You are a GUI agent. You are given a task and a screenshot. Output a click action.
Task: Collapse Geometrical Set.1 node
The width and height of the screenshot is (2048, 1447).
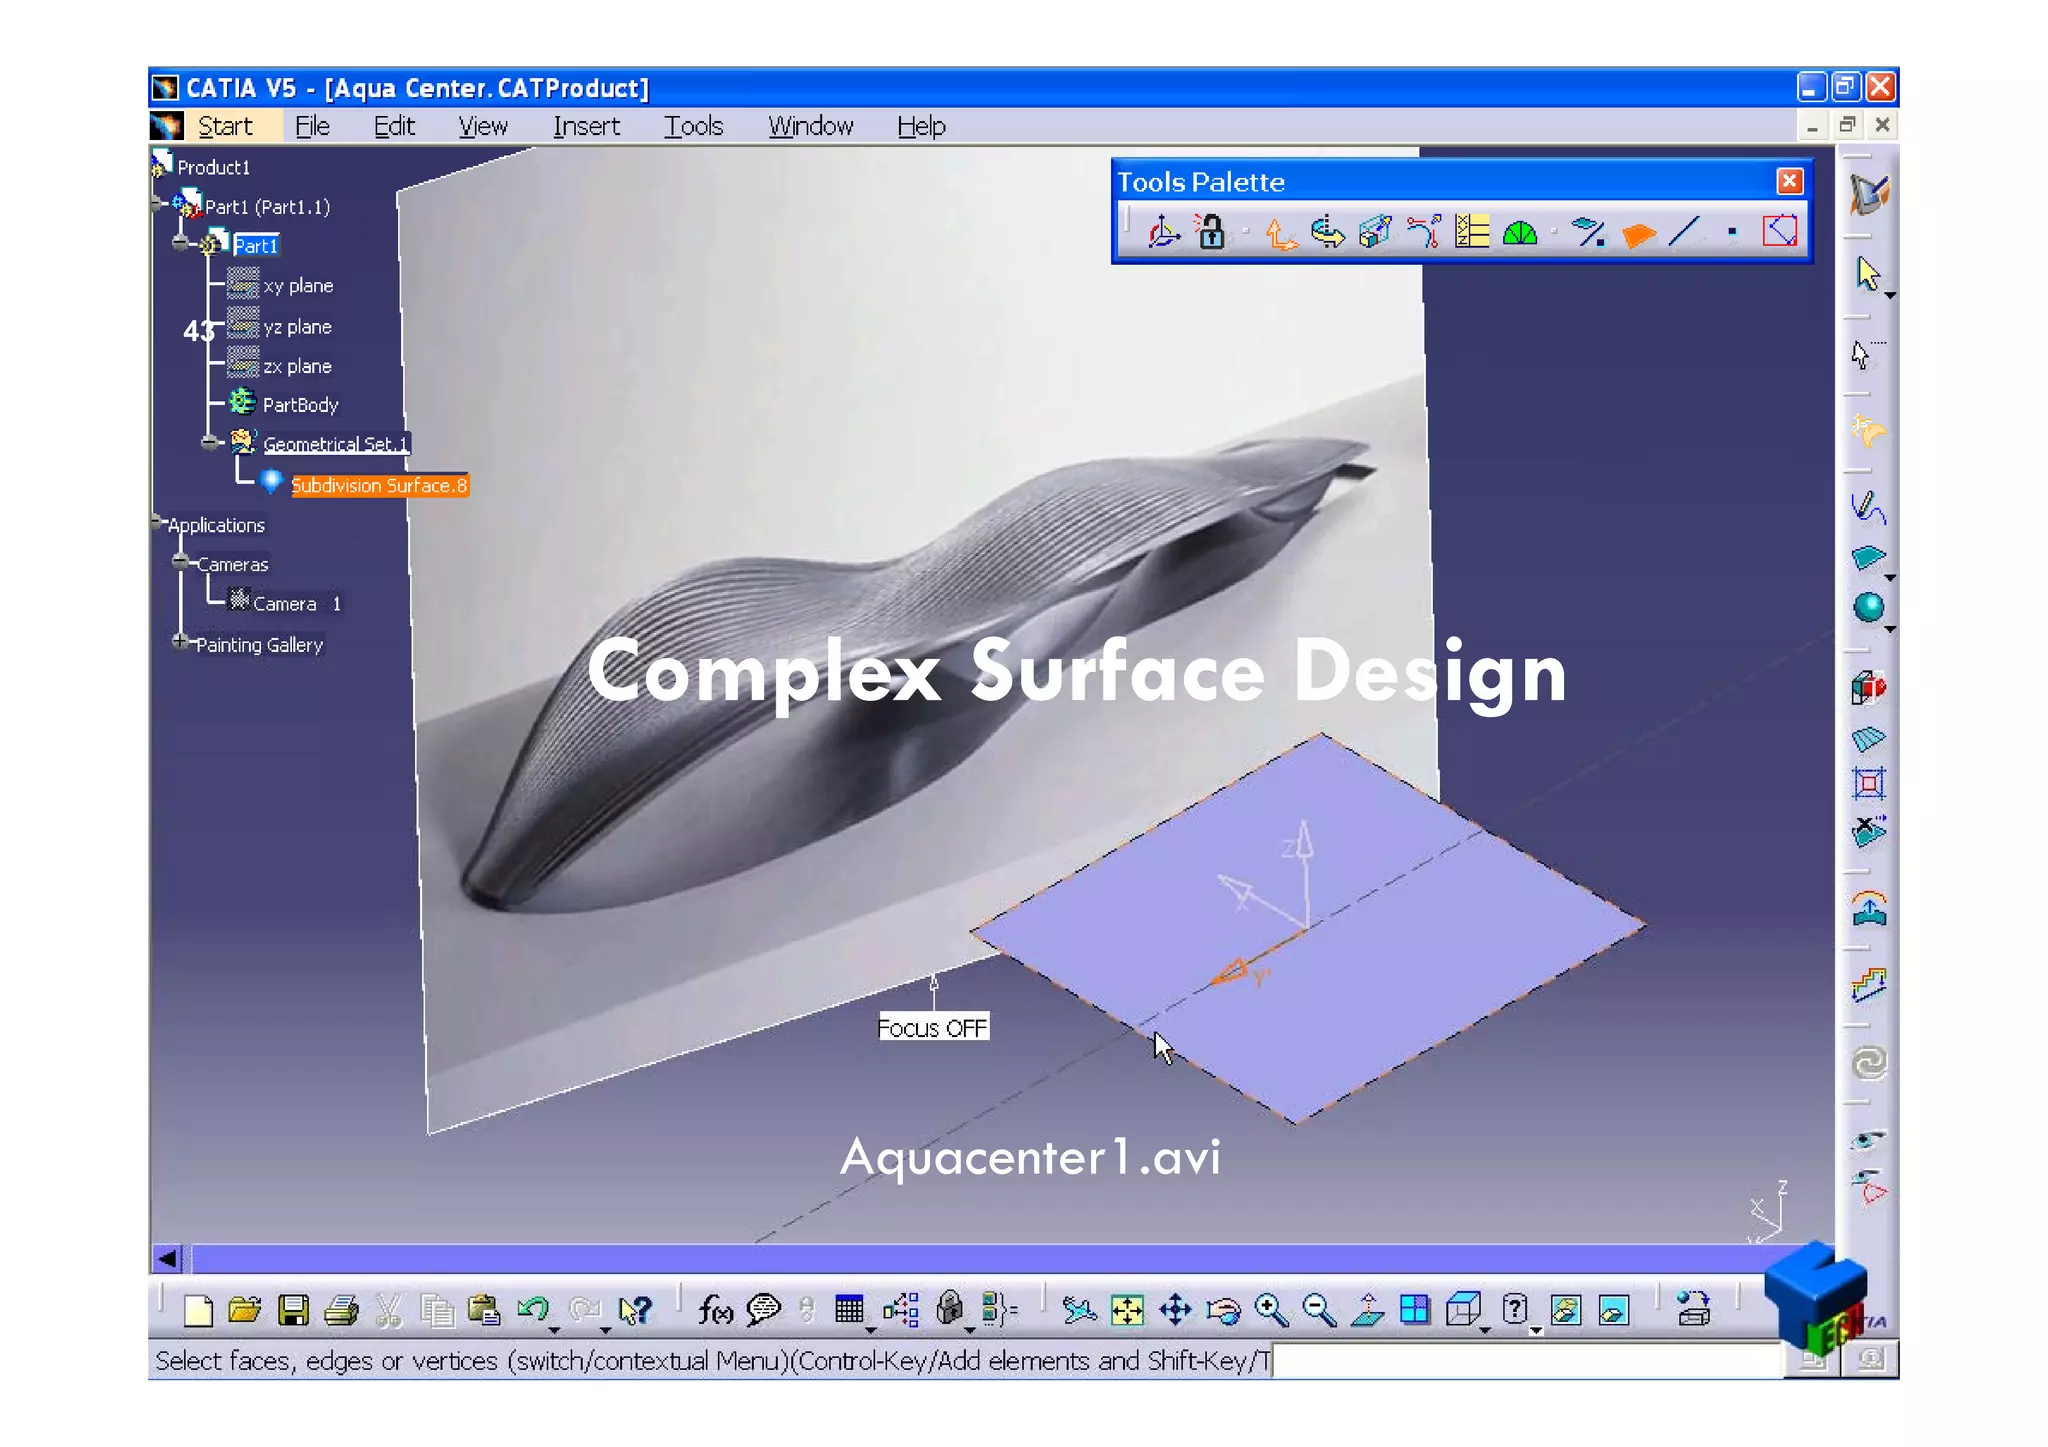209,442
